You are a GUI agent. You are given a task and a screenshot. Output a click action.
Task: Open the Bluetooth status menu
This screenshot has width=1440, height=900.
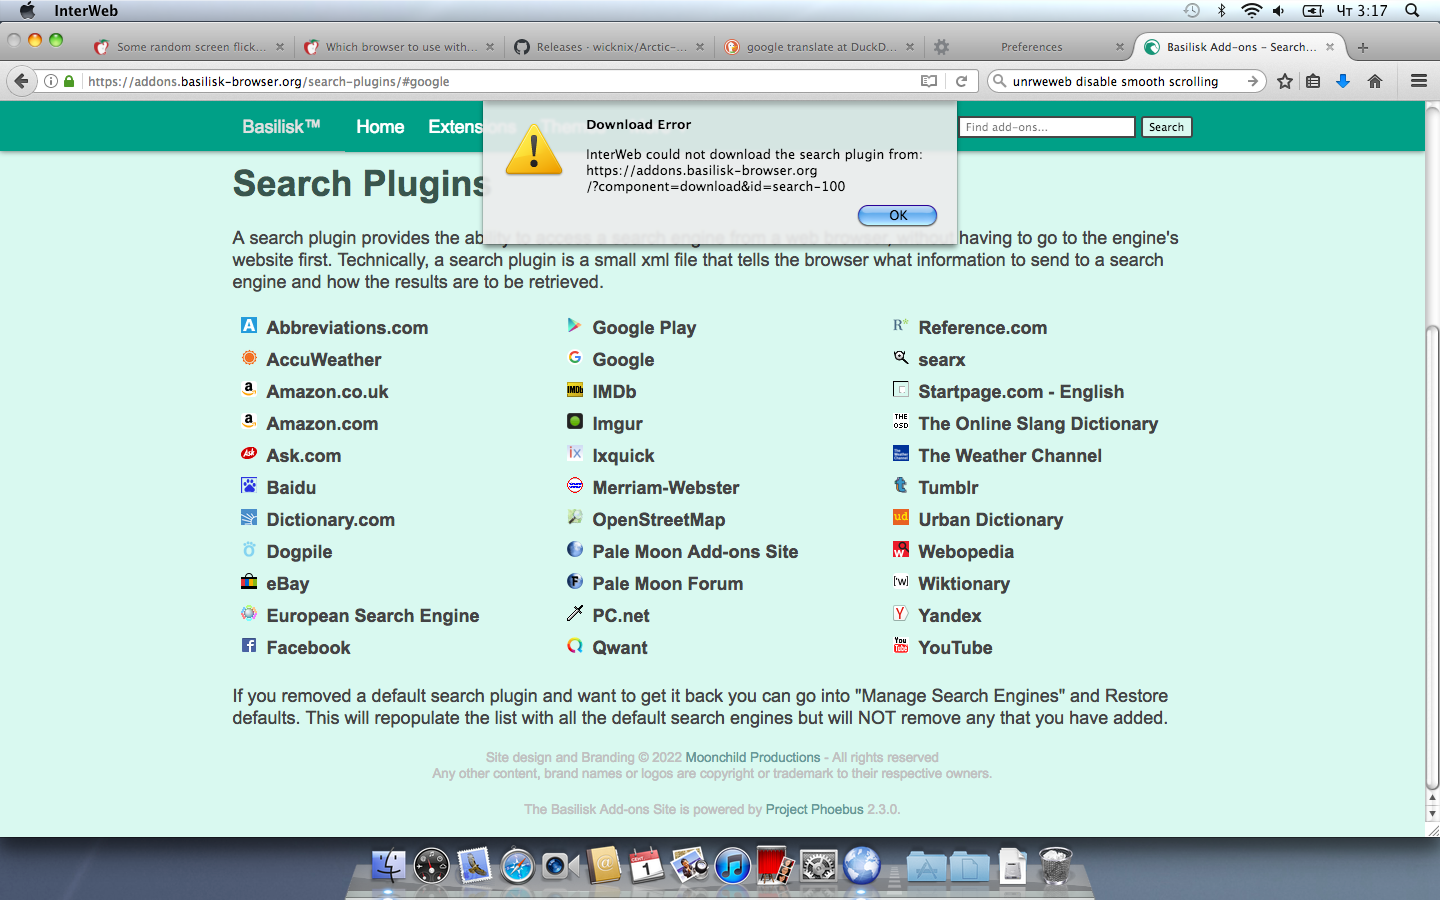tap(1221, 11)
